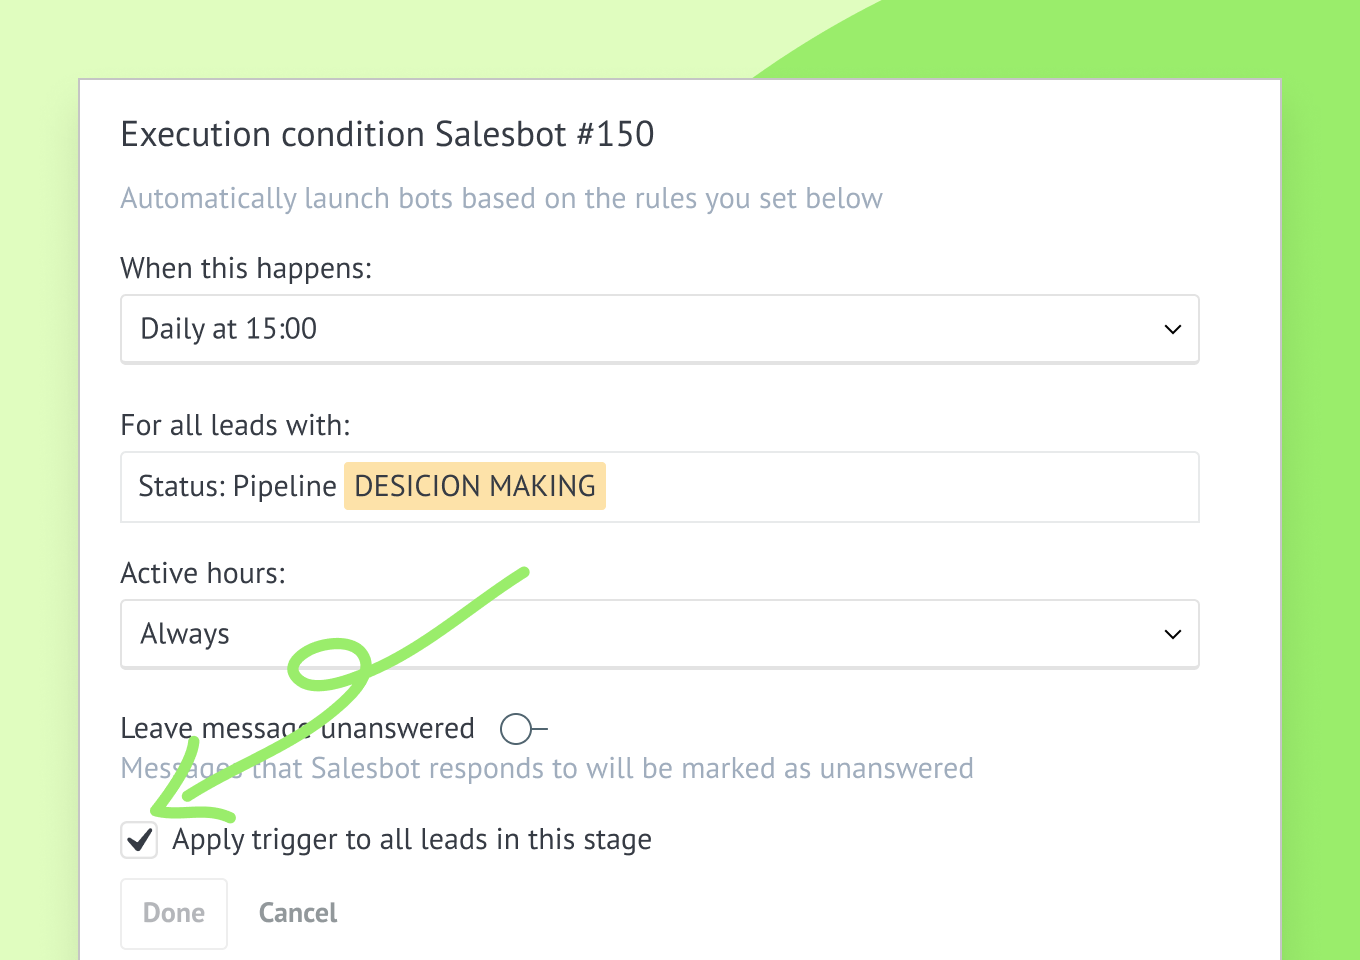Click the Execution condition Salesbot #150 title
The width and height of the screenshot is (1360, 960).
tap(388, 134)
